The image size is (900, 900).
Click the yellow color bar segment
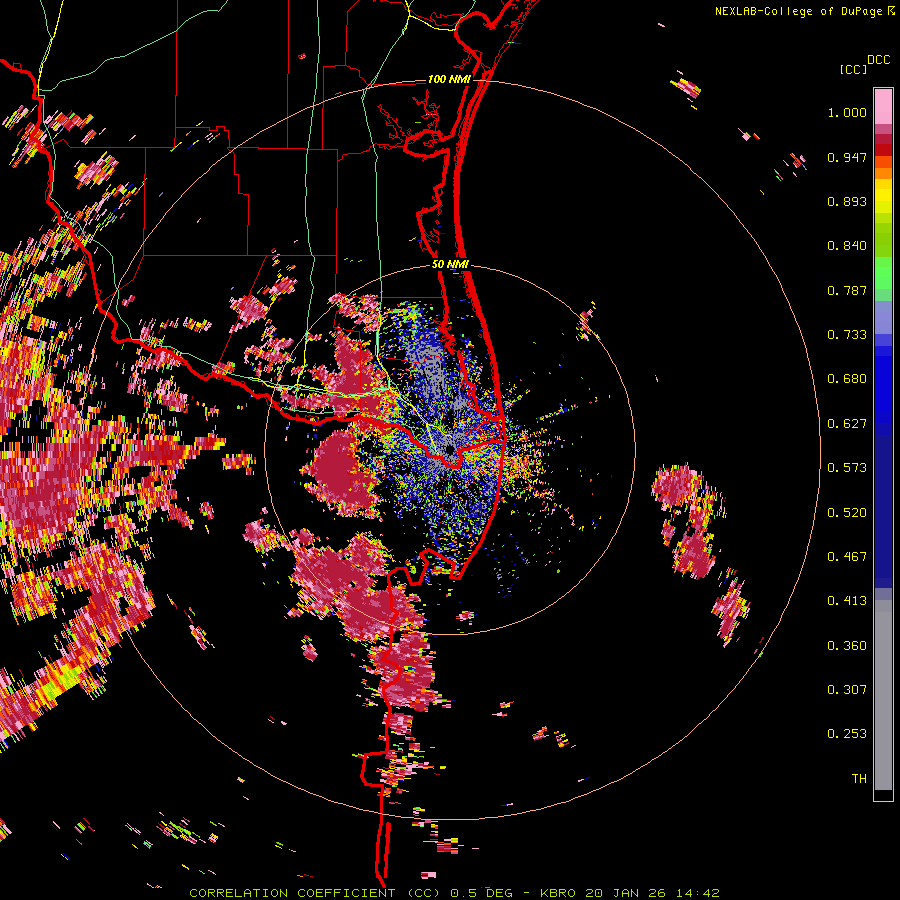pos(883,197)
